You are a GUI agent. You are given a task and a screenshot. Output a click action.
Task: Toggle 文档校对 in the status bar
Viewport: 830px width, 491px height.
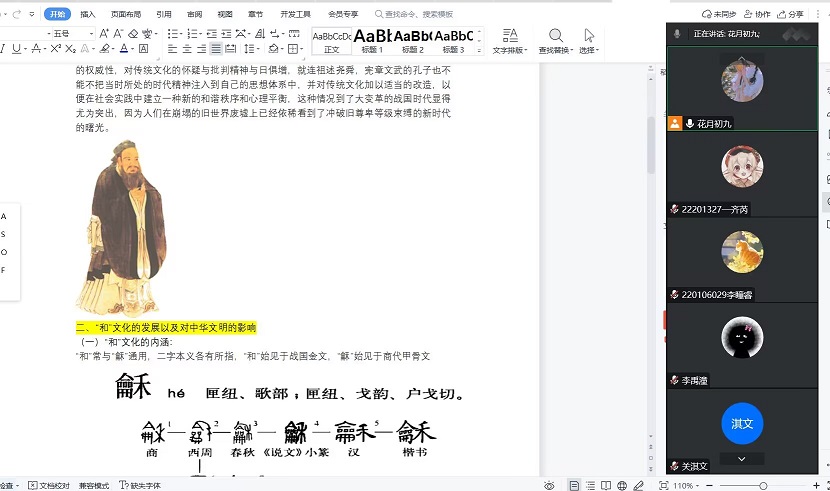pos(49,485)
